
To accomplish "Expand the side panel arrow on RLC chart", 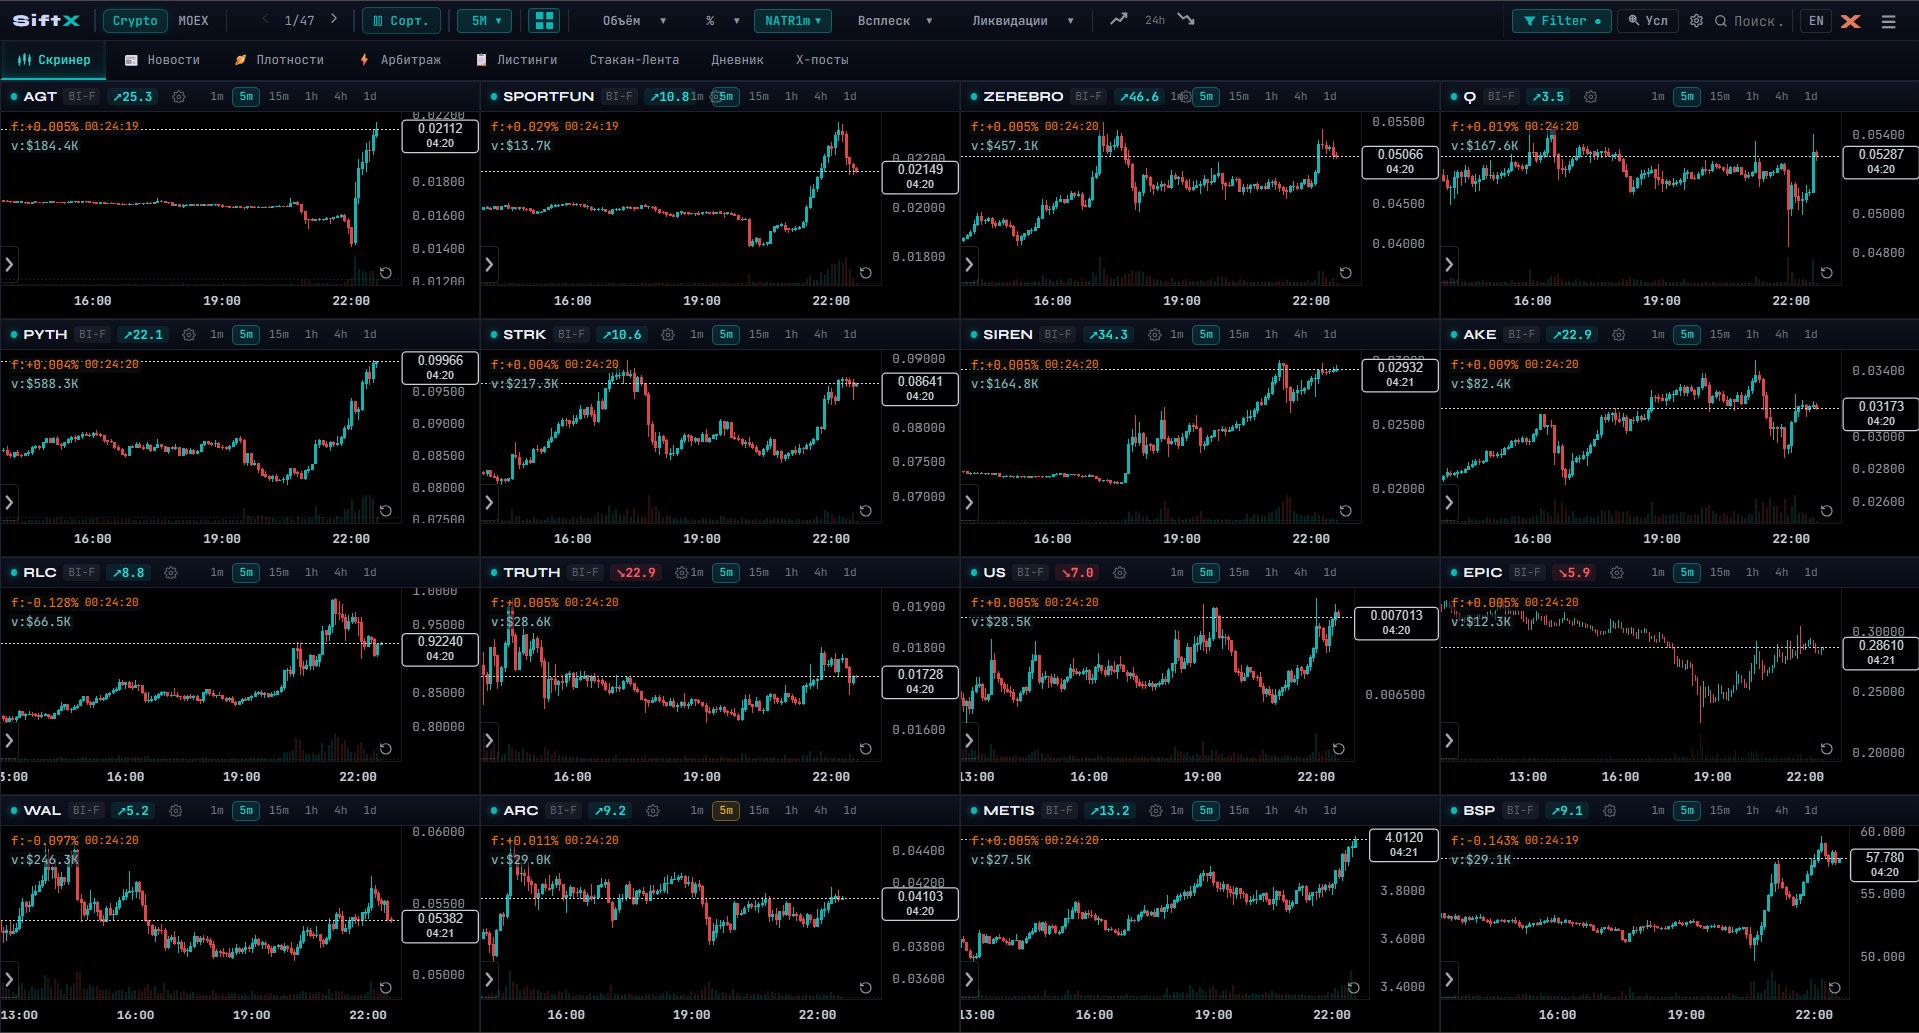I will [9, 740].
